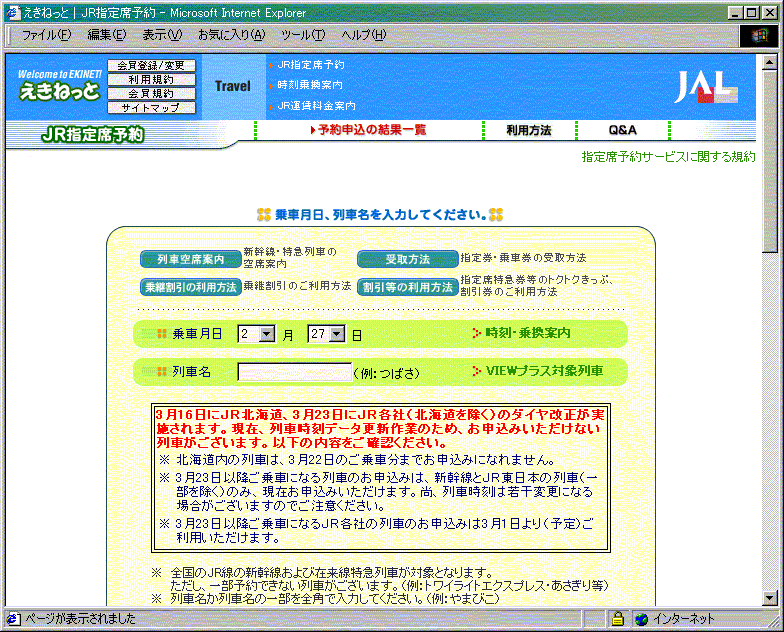Focus the 列車名 text input field
The width and height of the screenshot is (784, 632).
pyautogui.click(x=294, y=372)
